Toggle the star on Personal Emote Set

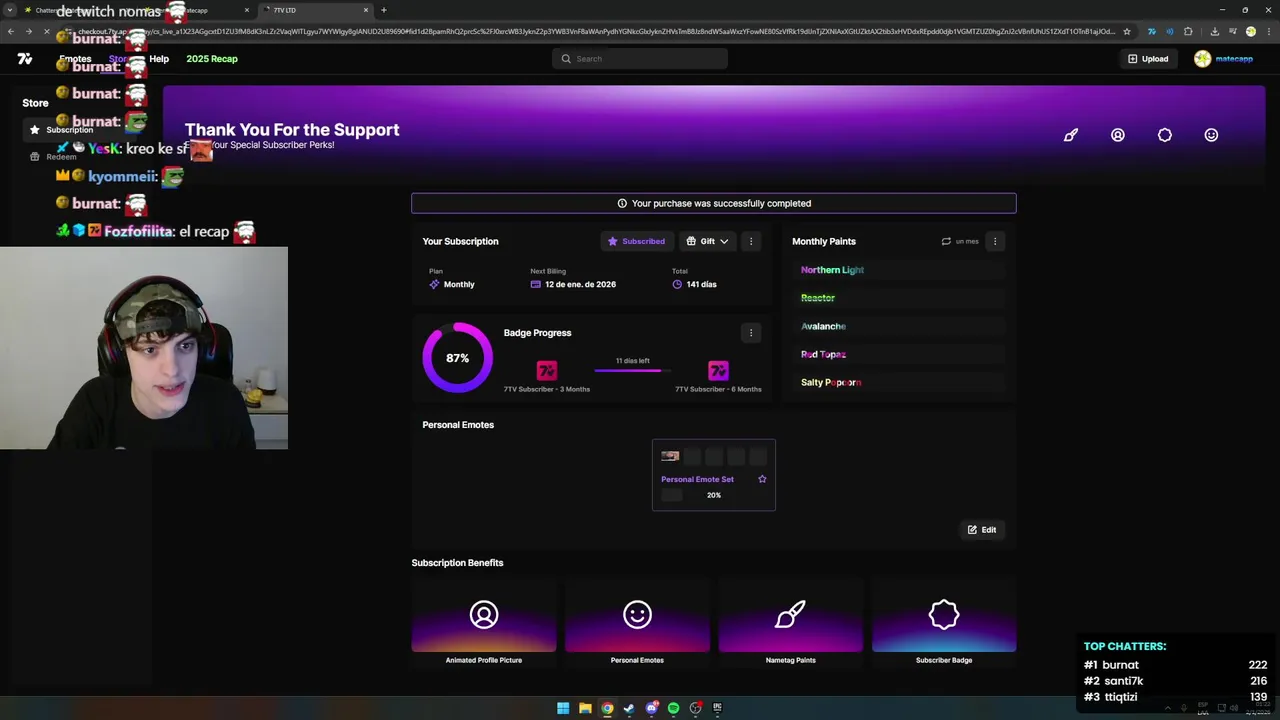coord(762,479)
